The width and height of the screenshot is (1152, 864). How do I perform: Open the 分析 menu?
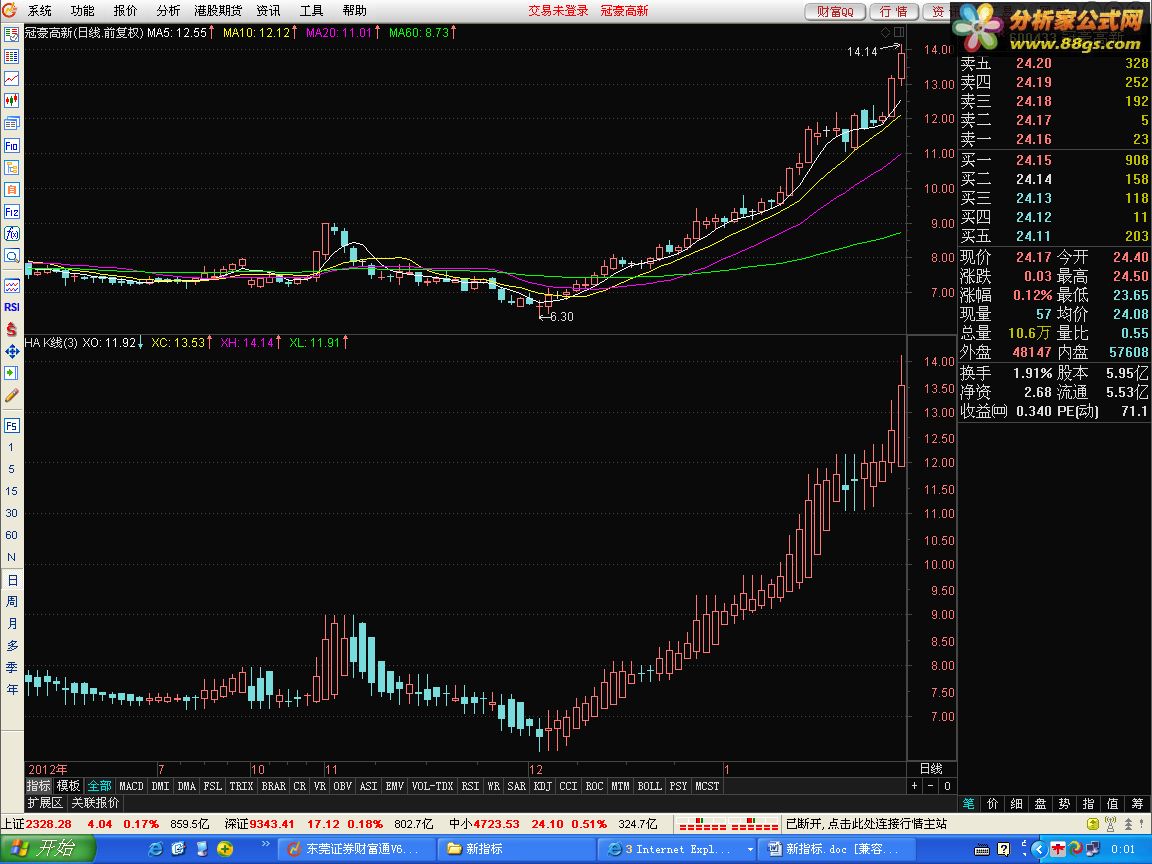point(168,10)
